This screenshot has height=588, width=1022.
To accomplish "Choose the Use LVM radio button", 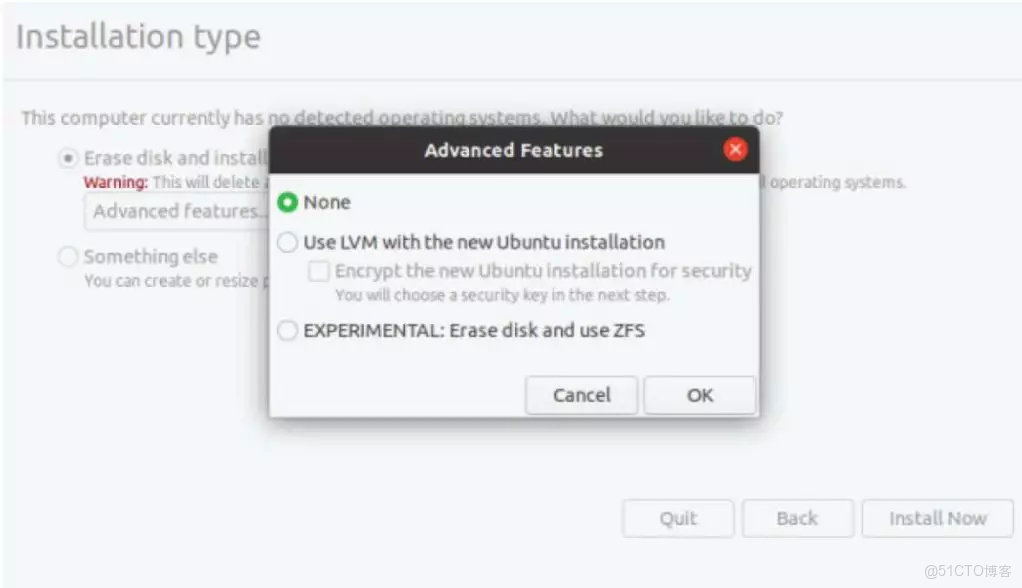I will point(288,242).
